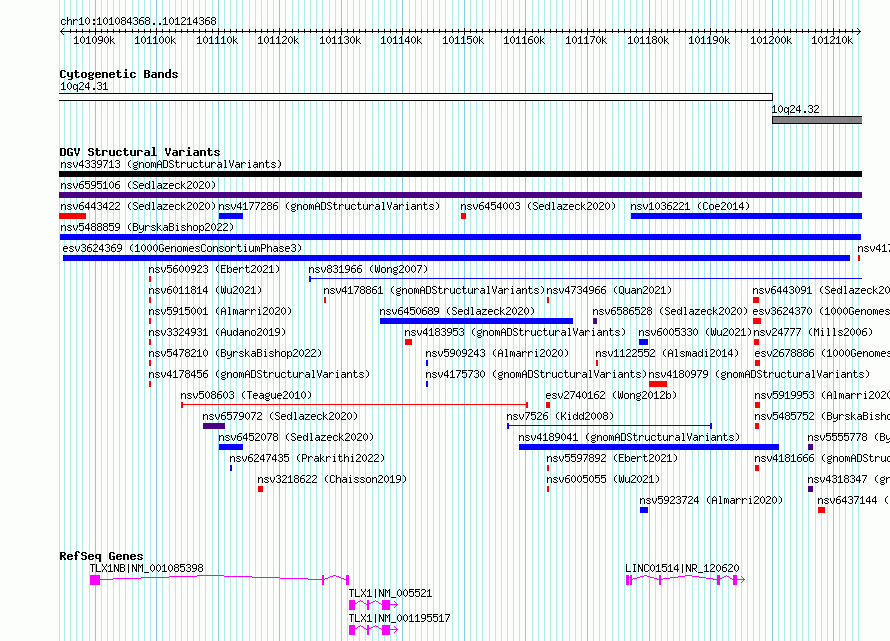This screenshot has height=641, width=890.
Task: Open TLX1 NM_001195517 gene label
Action: 400,618
